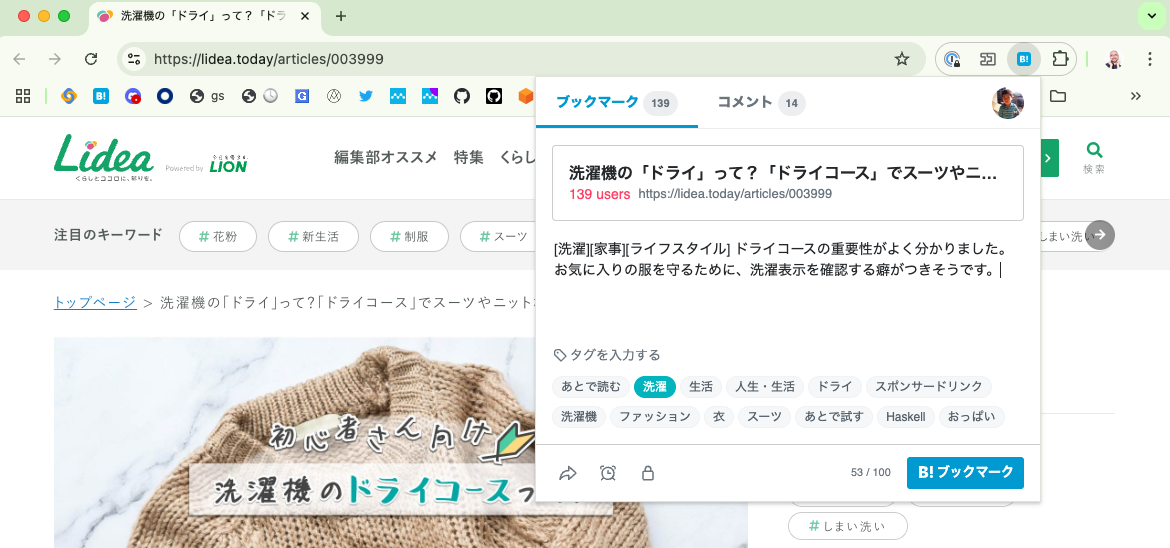The image size is (1170, 548).
Task: Click the Lidea logo
Action: [x=104, y=158]
